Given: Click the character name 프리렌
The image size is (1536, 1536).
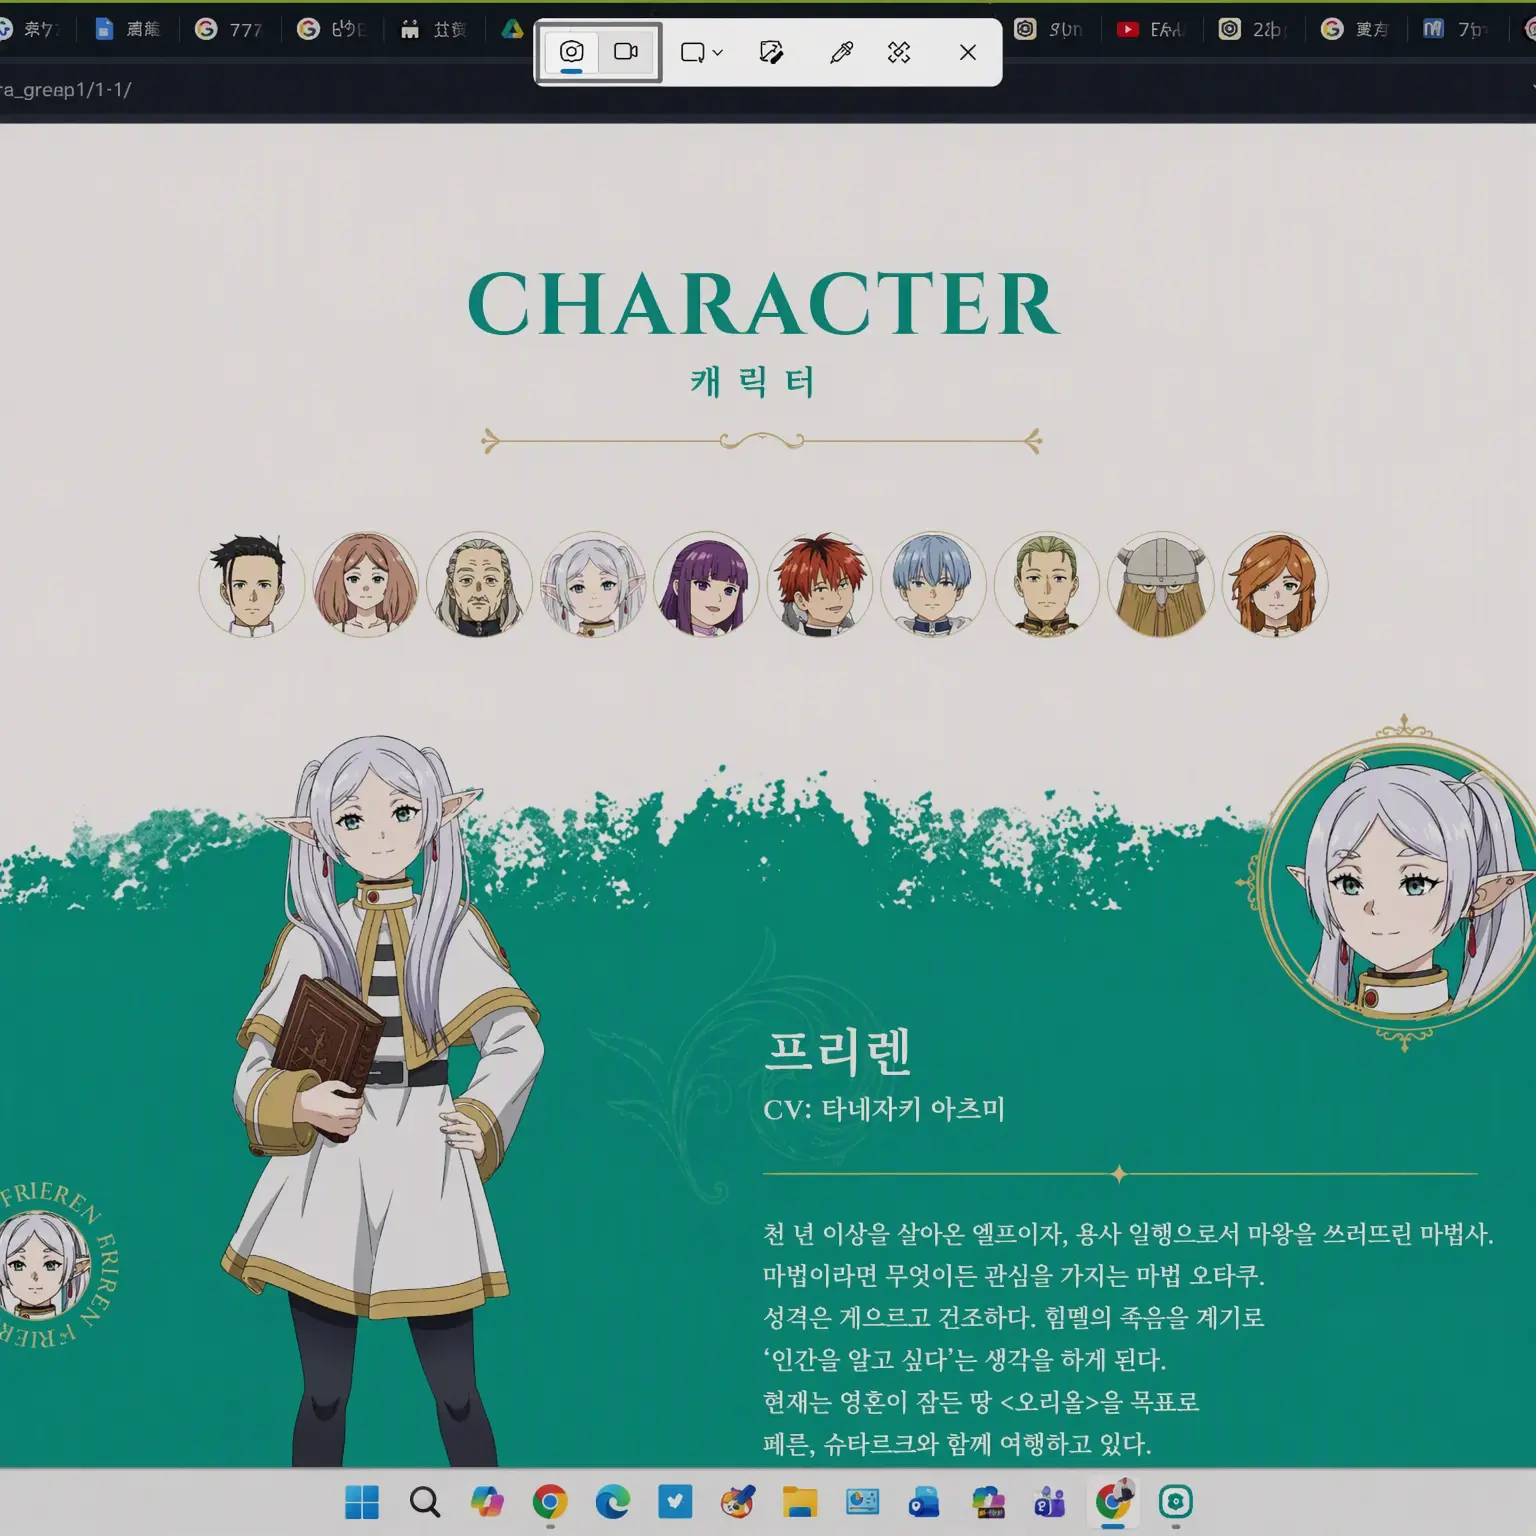Looking at the screenshot, I should click(x=838, y=1051).
